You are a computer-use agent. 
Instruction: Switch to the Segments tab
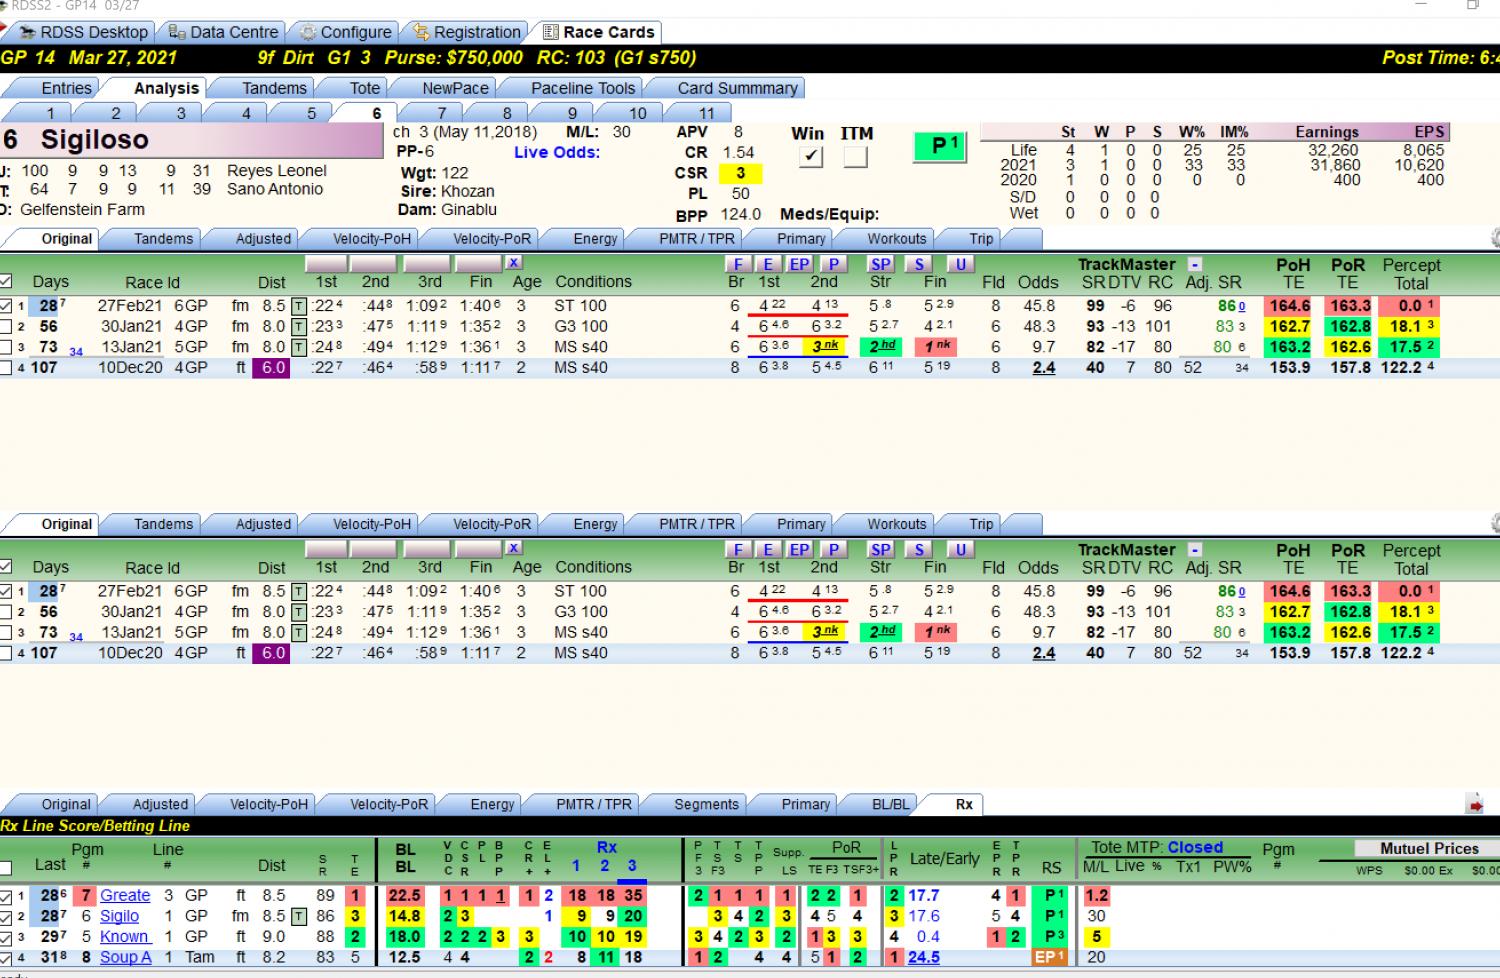pos(706,804)
